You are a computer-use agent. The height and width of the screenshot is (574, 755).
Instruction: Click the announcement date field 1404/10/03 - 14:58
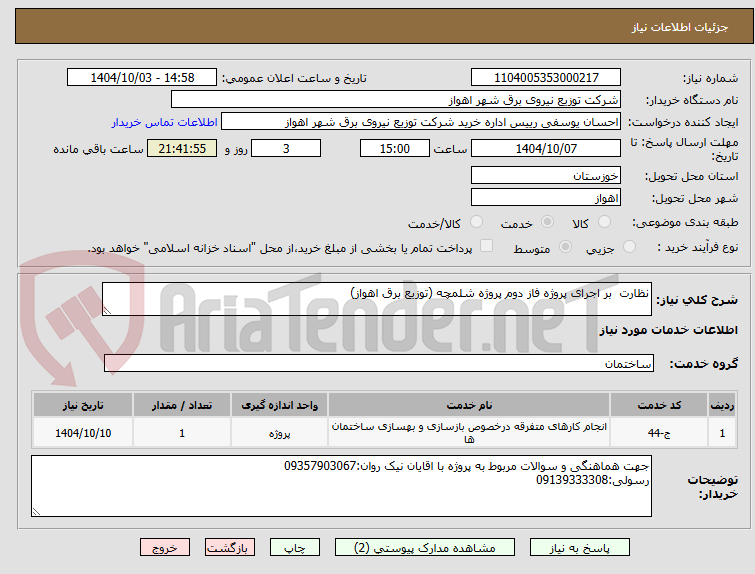click(x=142, y=78)
